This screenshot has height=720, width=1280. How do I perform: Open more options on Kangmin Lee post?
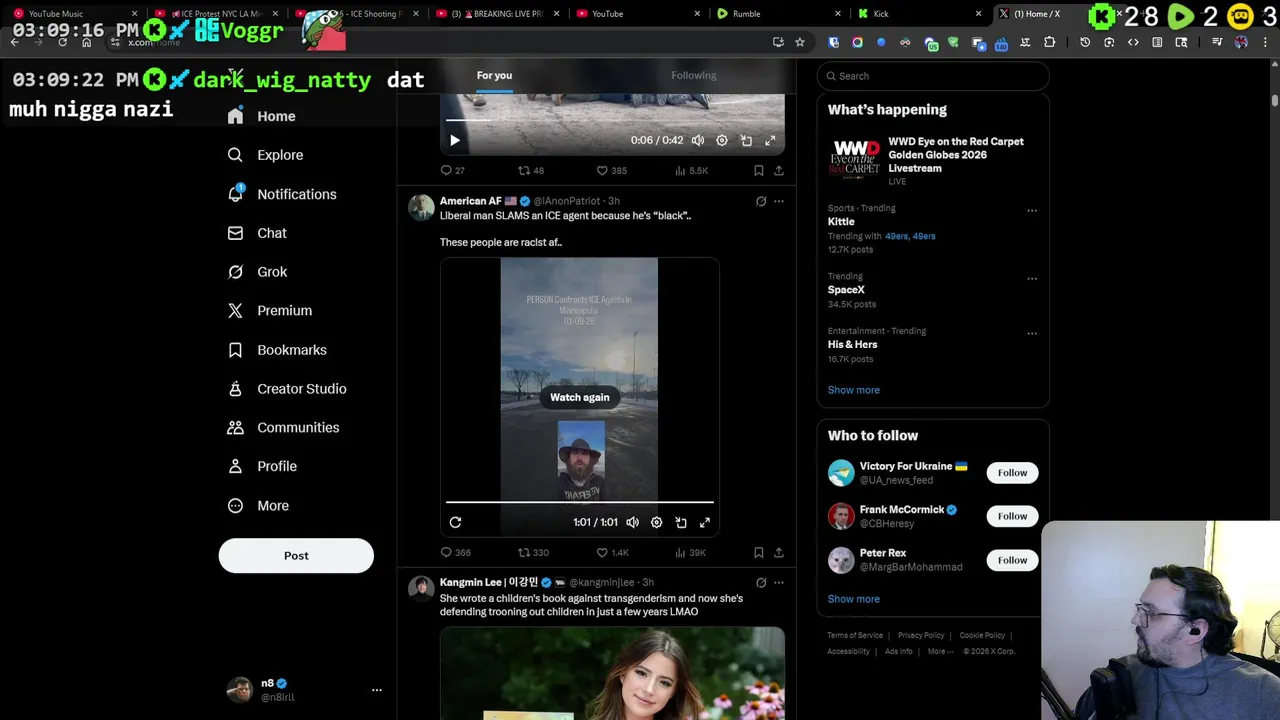pyautogui.click(x=779, y=582)
